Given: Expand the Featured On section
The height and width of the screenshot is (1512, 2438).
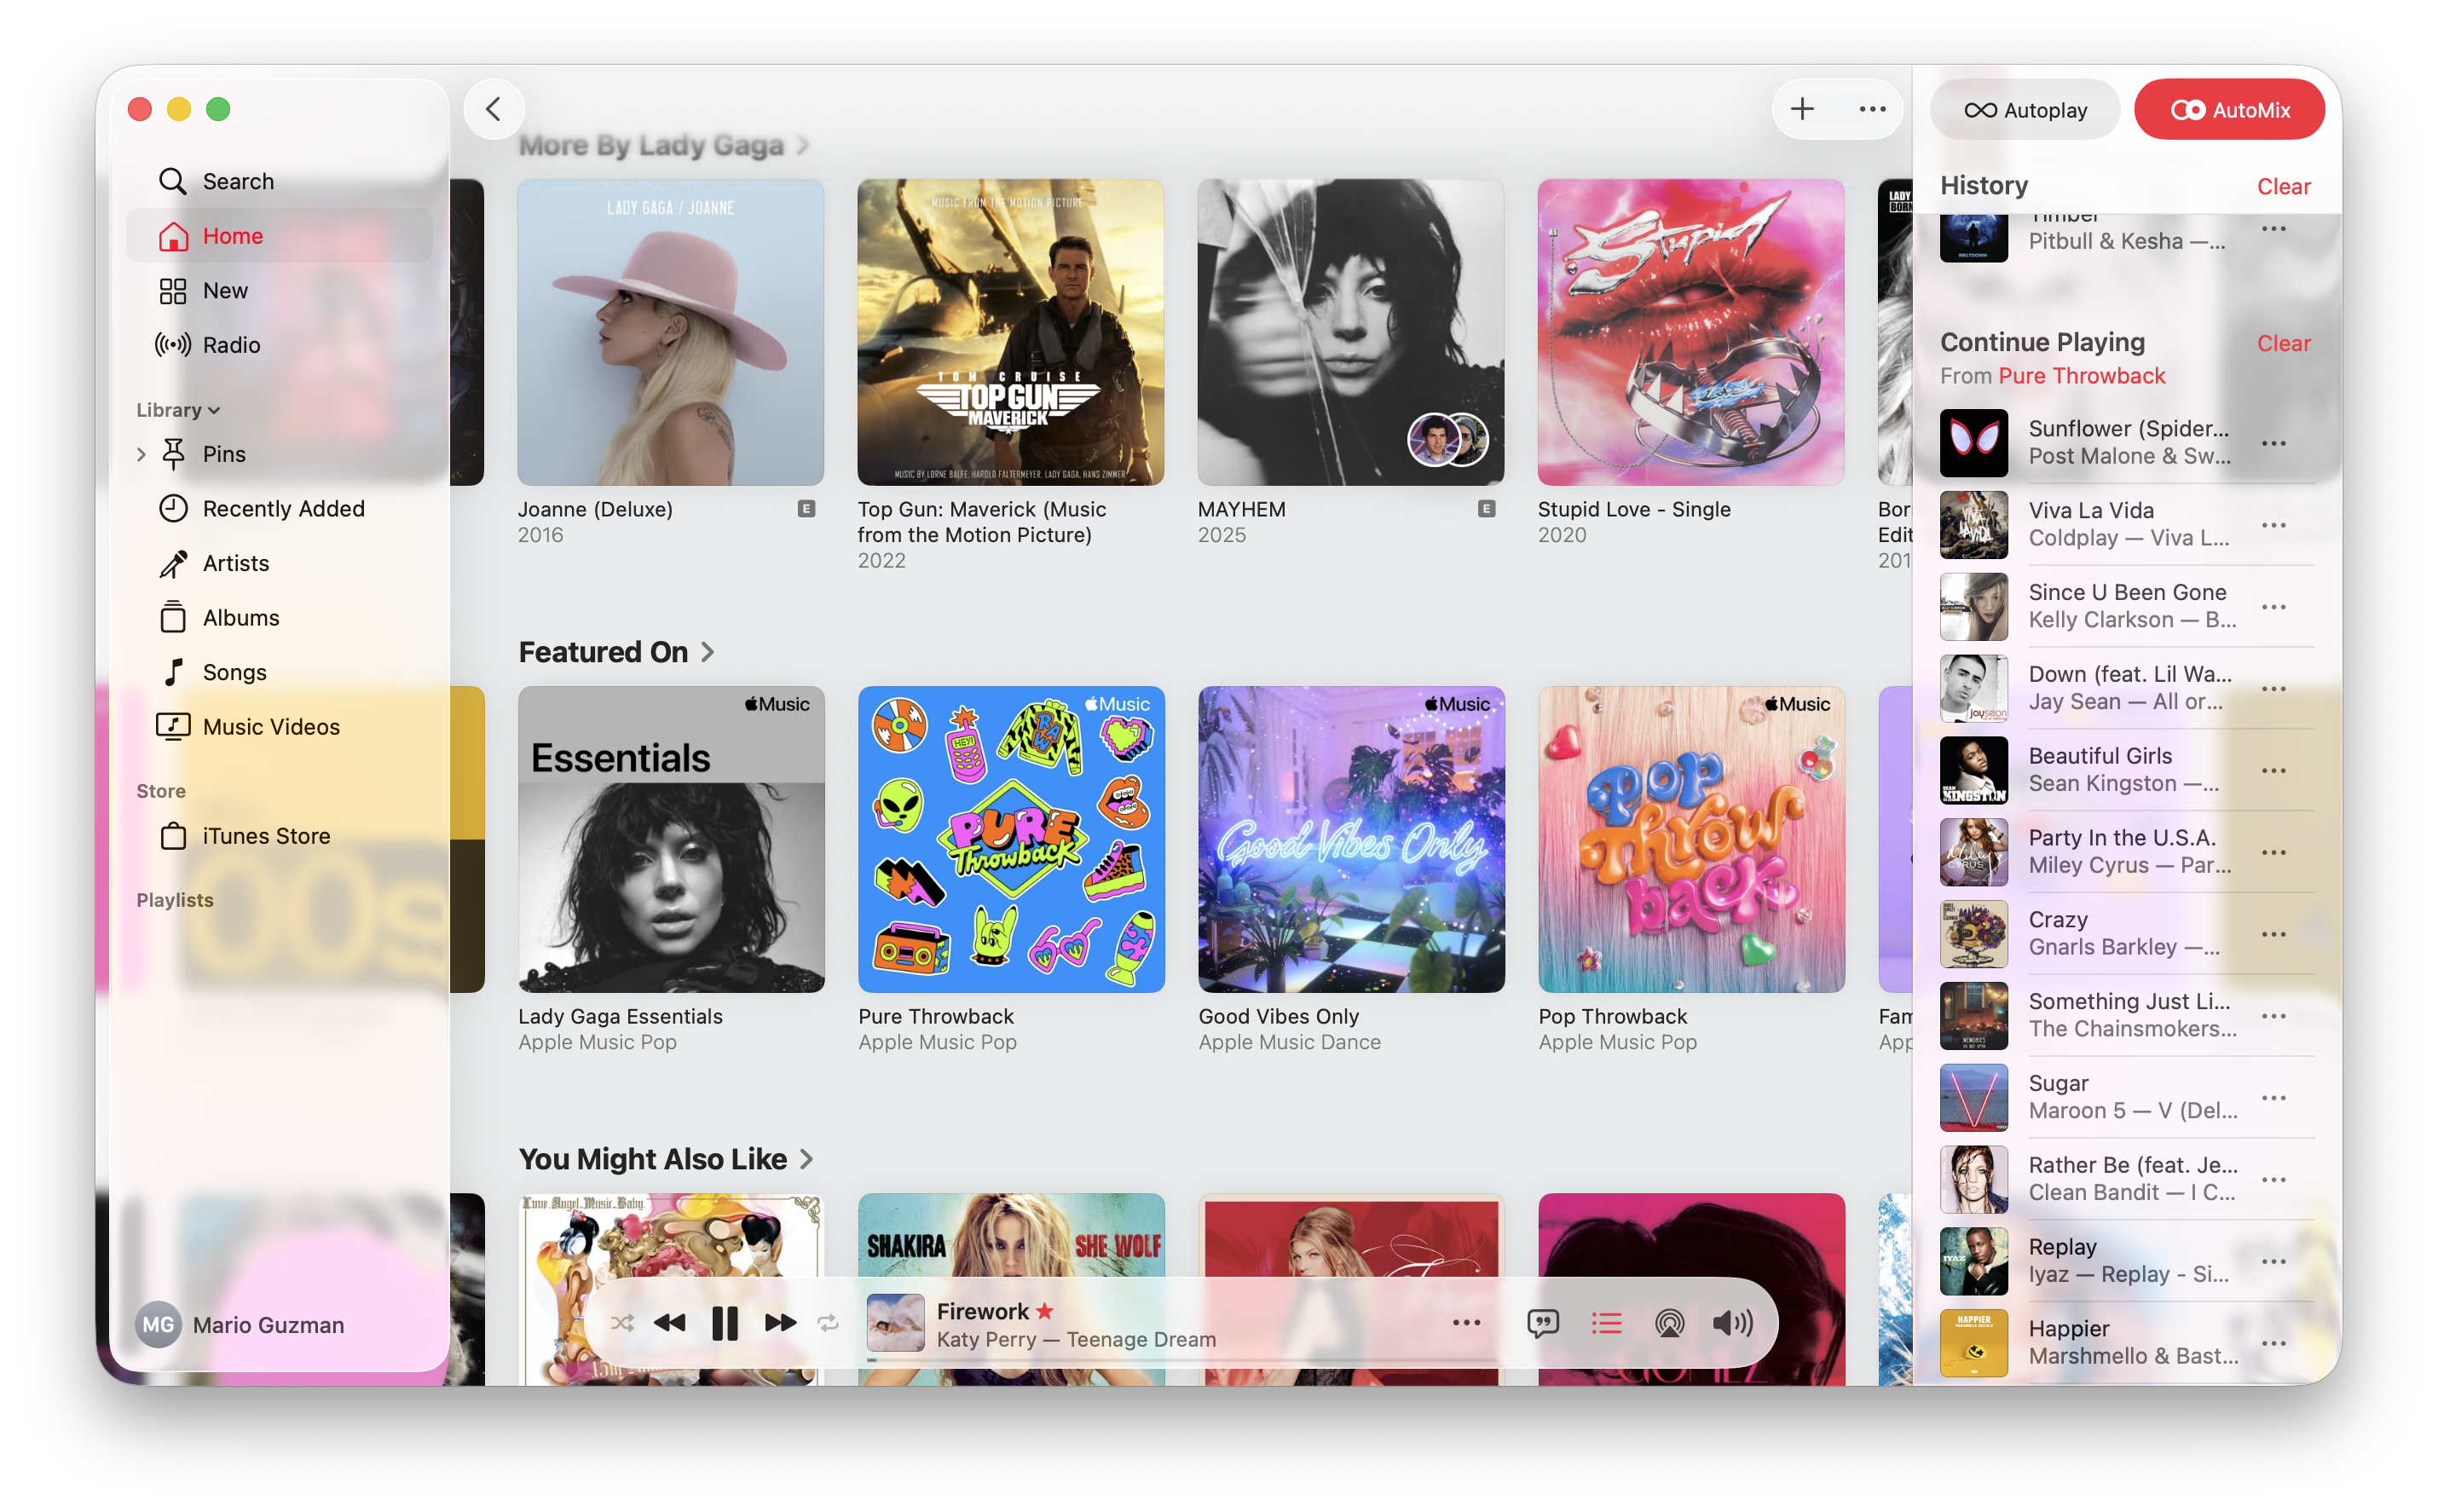Looking at the screenshot, I should 616,652.
